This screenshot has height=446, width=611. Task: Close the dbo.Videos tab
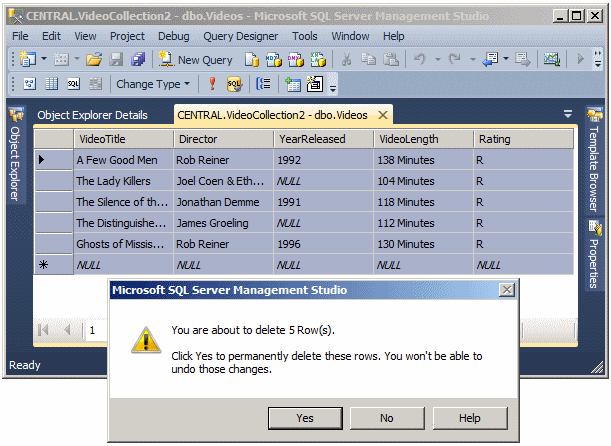pyautogui.click(x=383, y=115)
